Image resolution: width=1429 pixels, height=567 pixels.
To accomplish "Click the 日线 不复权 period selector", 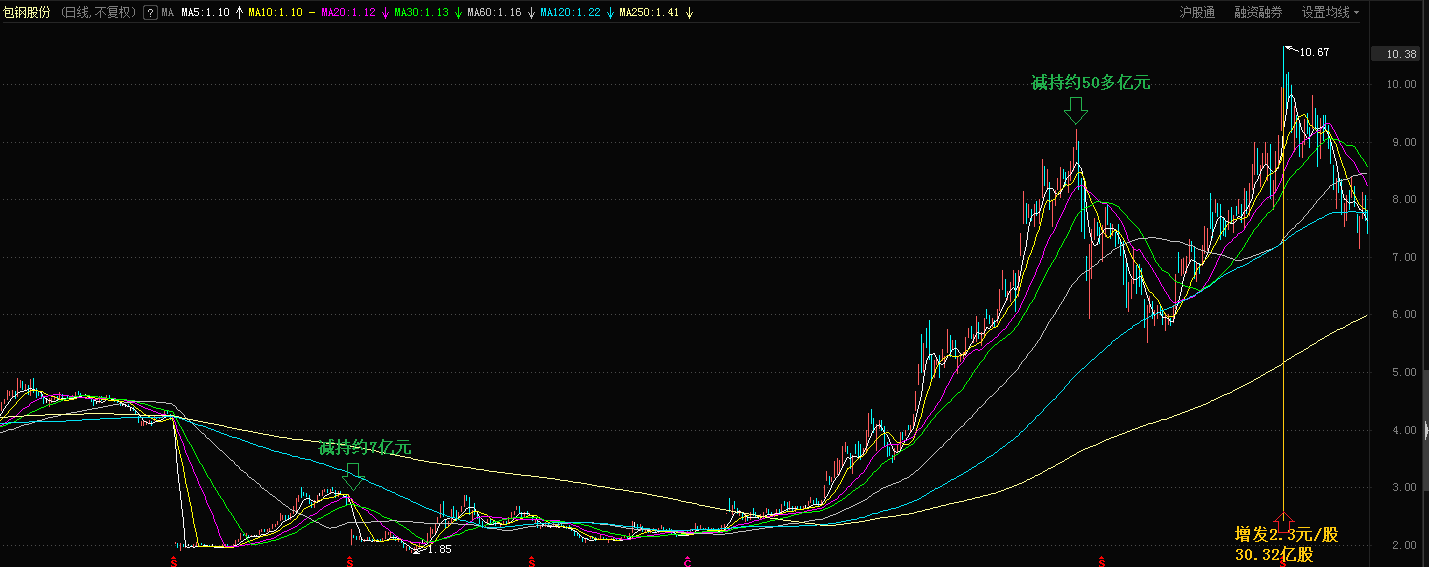I will 98,13.
